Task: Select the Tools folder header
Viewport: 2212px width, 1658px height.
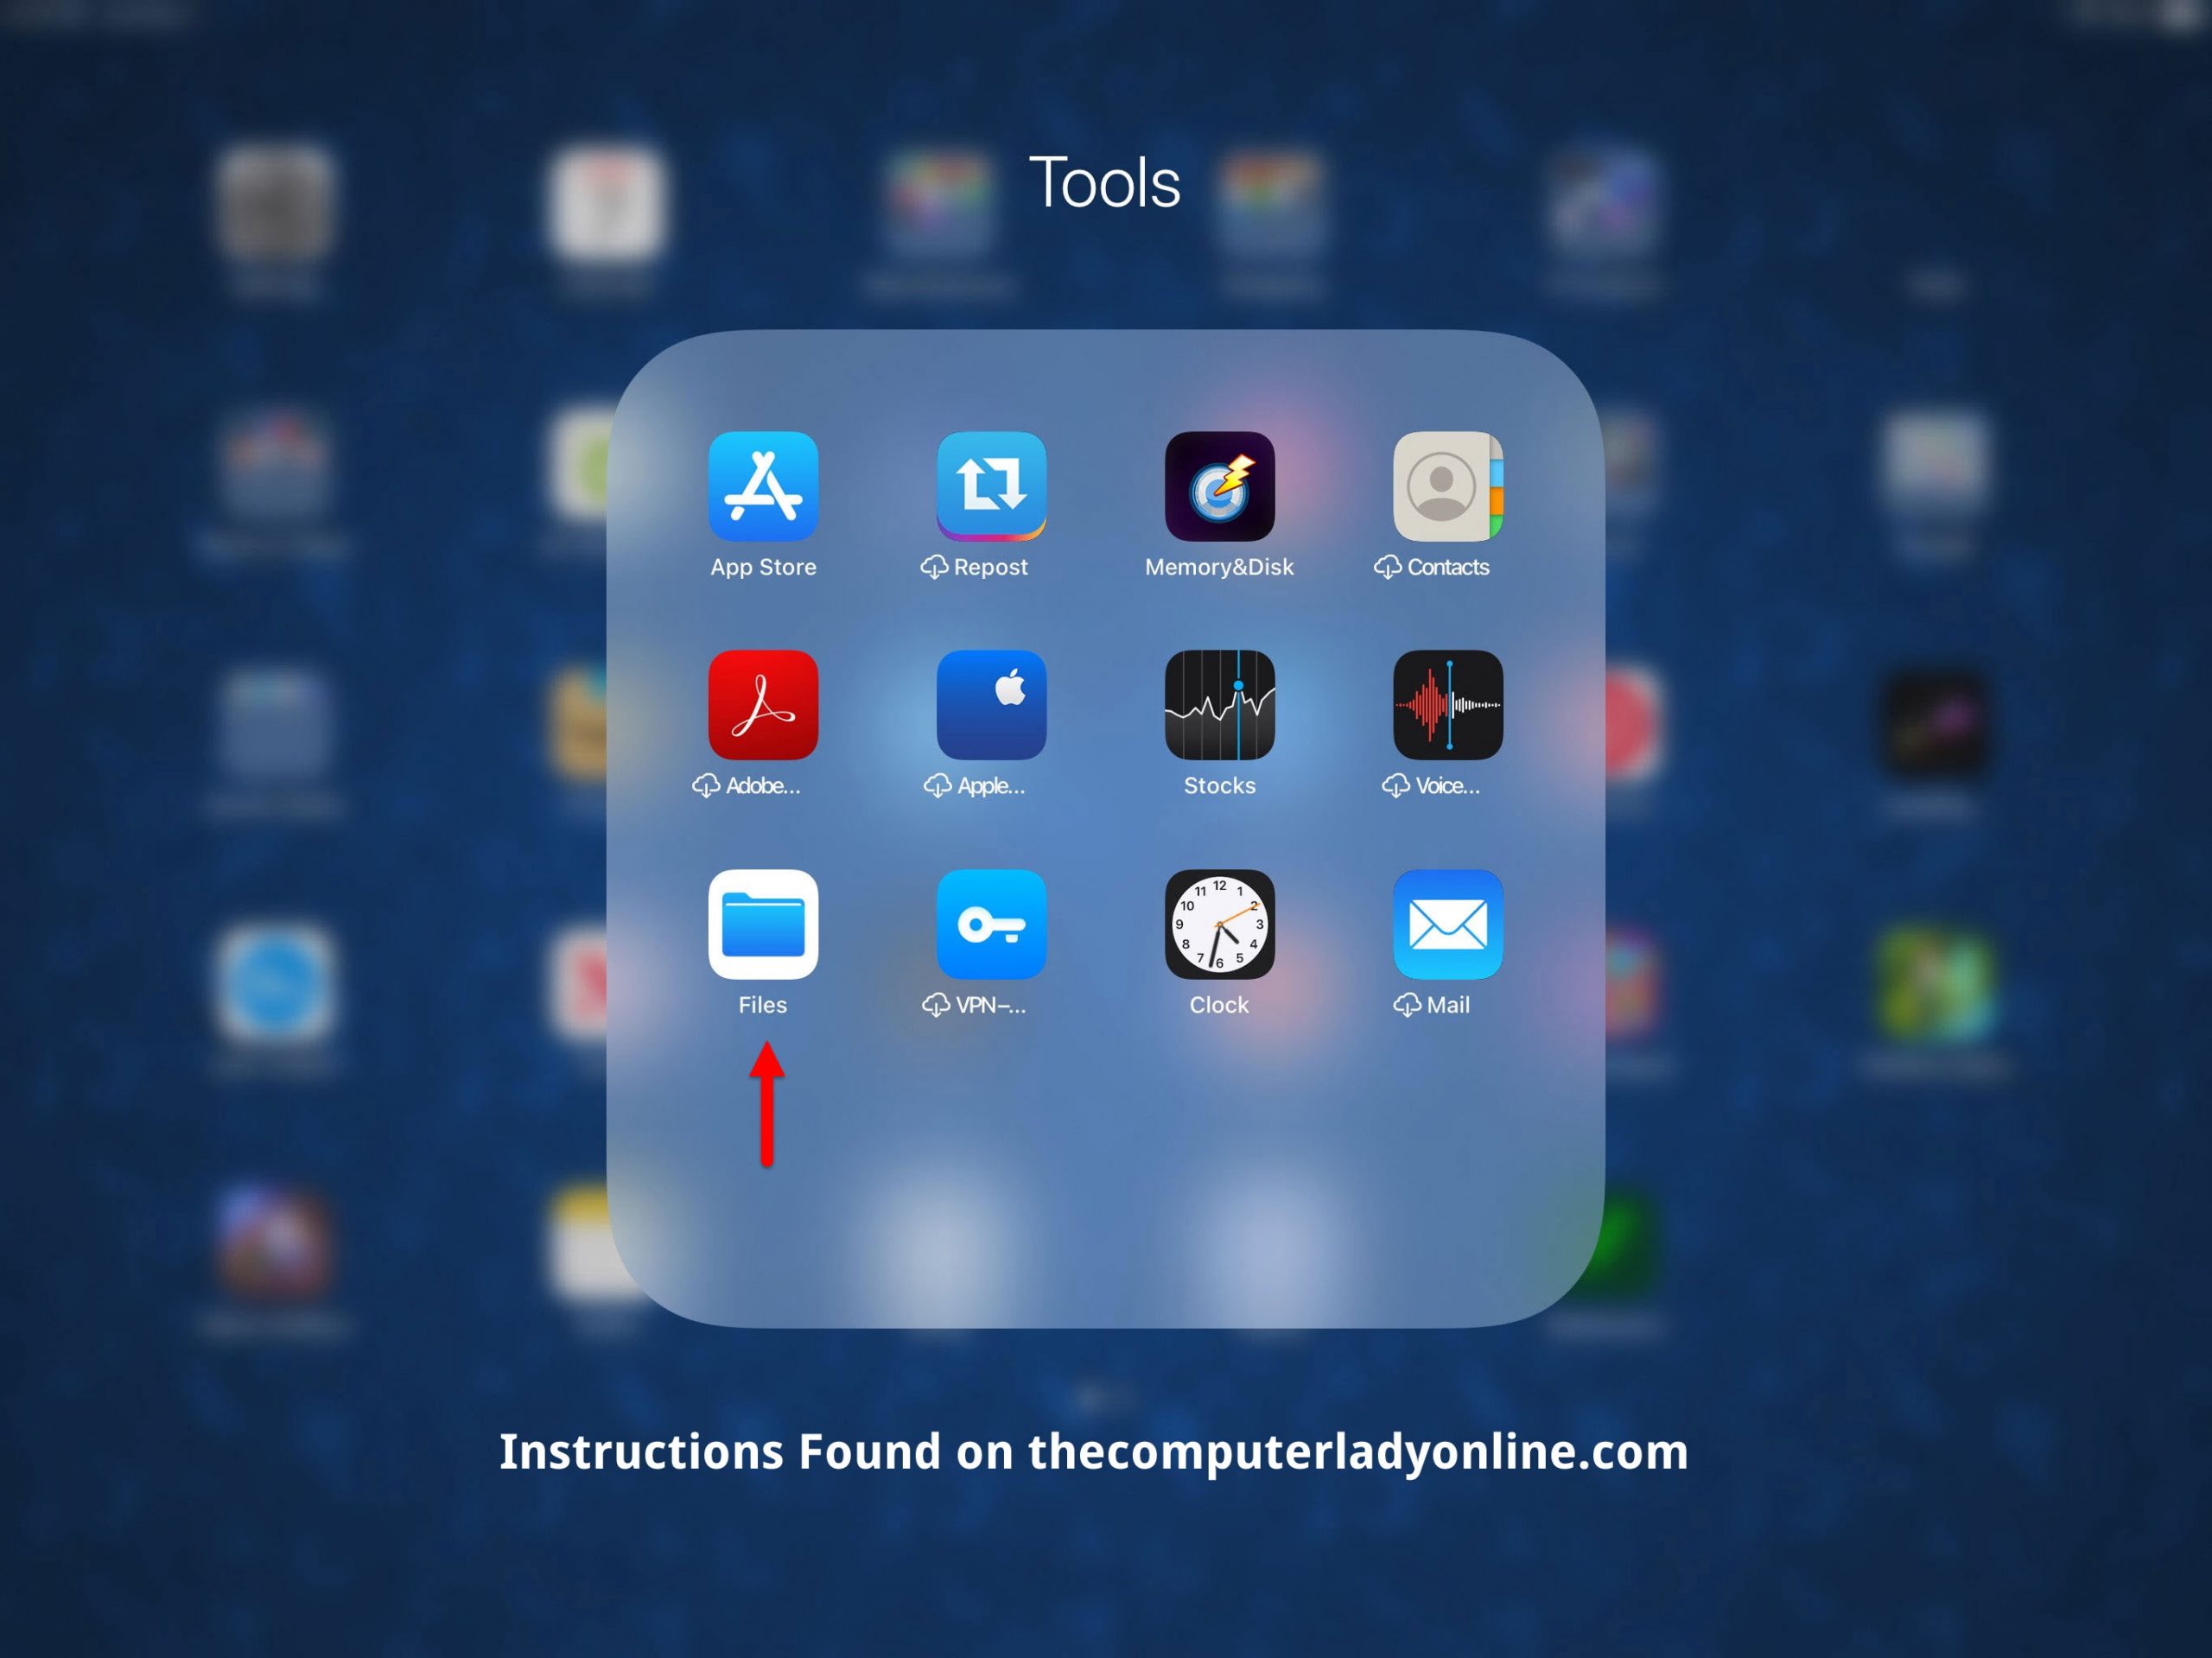Action: pyautogui.click(x=1108, y=176)
